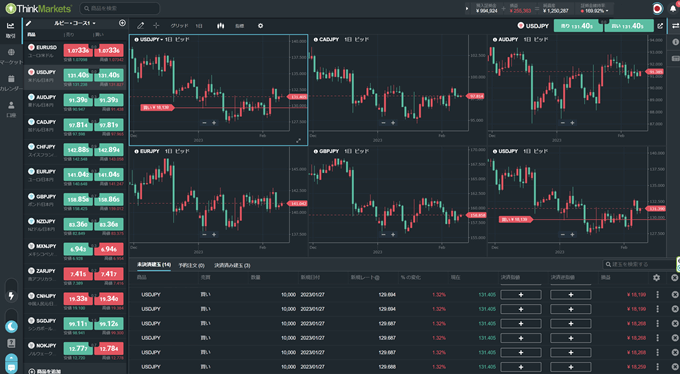Focus the 建玉を検索する search field
The width and height of the screenshot is (680, 374).
tap(639, 264)
